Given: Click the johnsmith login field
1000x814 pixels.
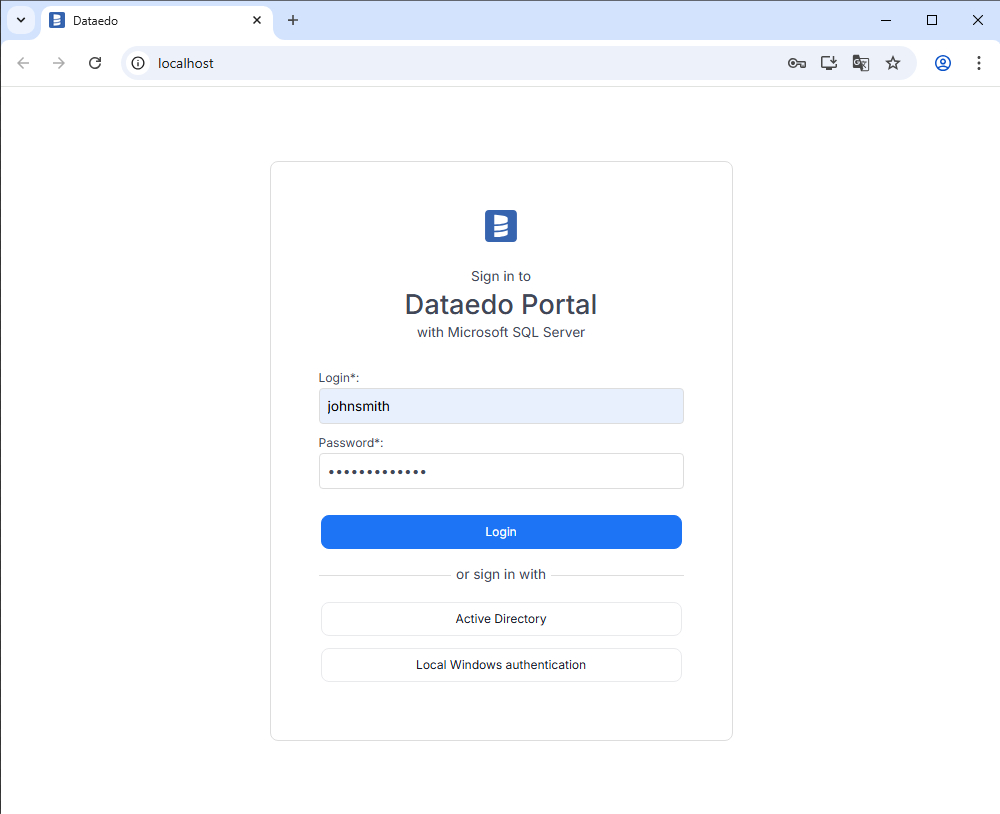Looking at the screenshot, I should pyautogui.click(x=500, y=406).
